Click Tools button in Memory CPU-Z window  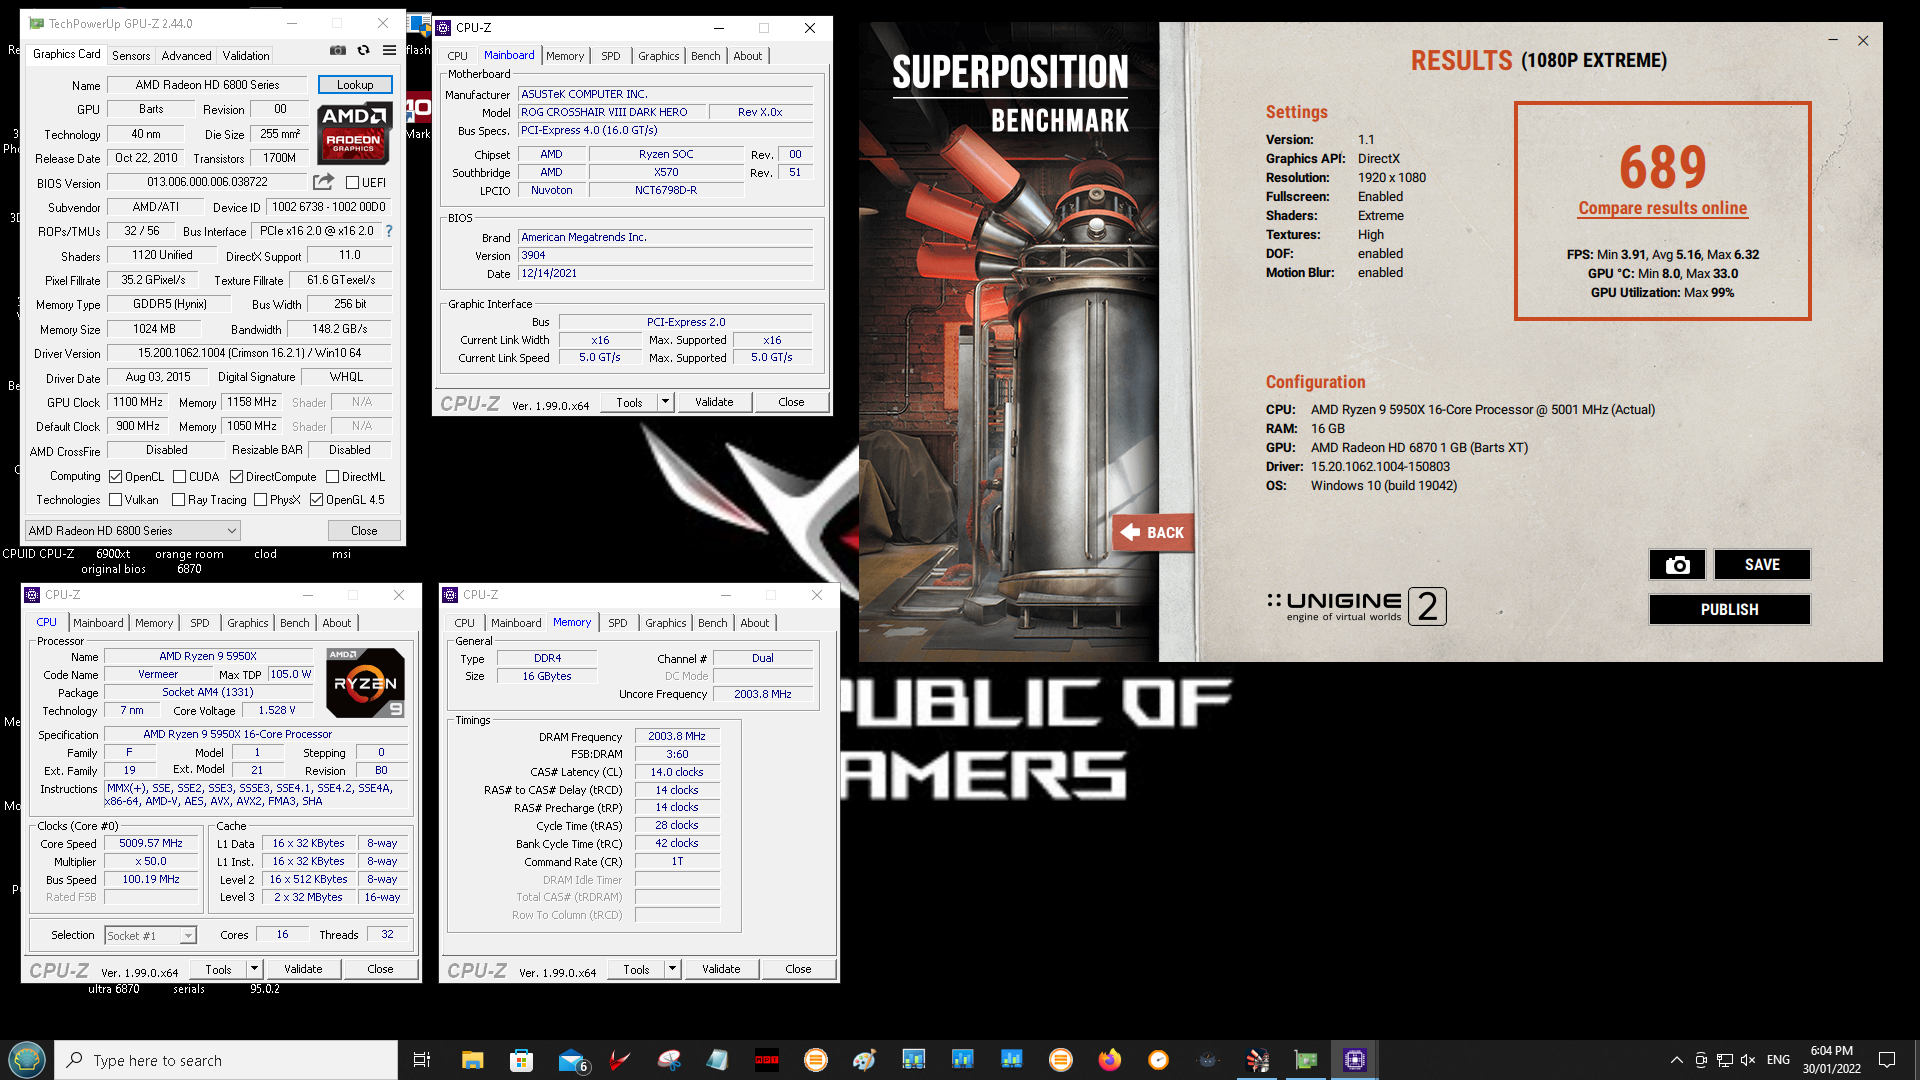click(636, 969)
